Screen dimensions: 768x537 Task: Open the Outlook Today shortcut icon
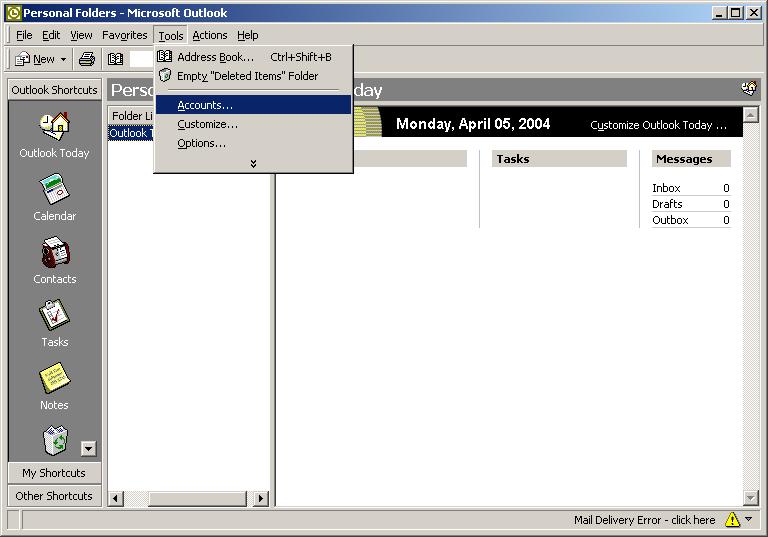[x=54, y=126]
